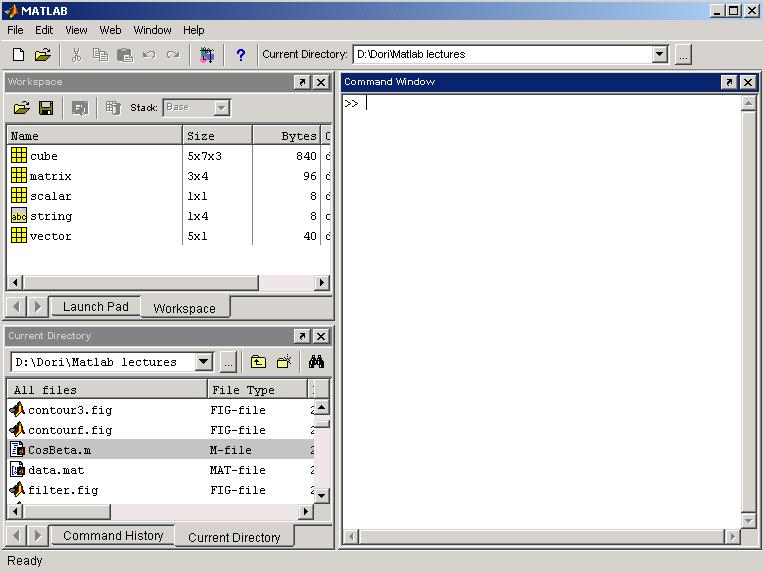The height and width of the screenshot is (572, 764).
Task: Undock the Command Window
Action: coord(729,82)
